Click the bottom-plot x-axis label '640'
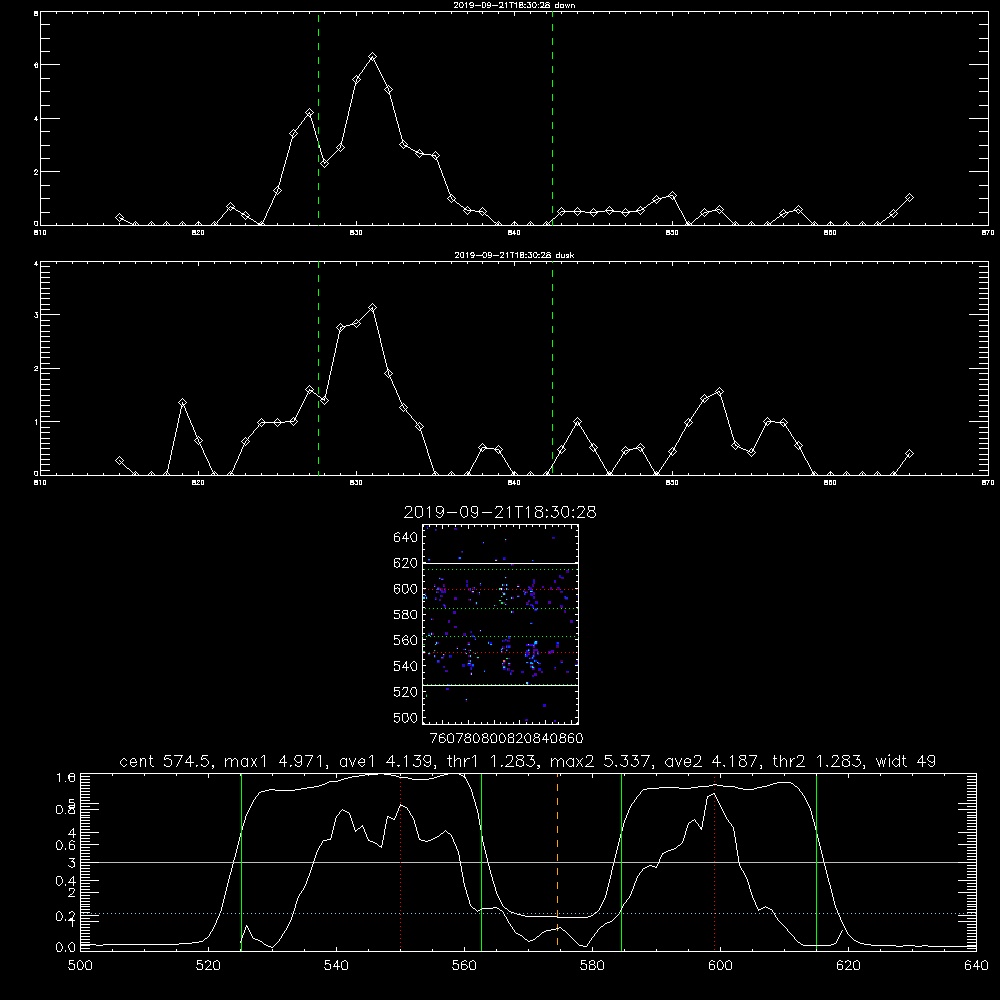The width and height of the screenshot is (1000, 1000). 976,966
